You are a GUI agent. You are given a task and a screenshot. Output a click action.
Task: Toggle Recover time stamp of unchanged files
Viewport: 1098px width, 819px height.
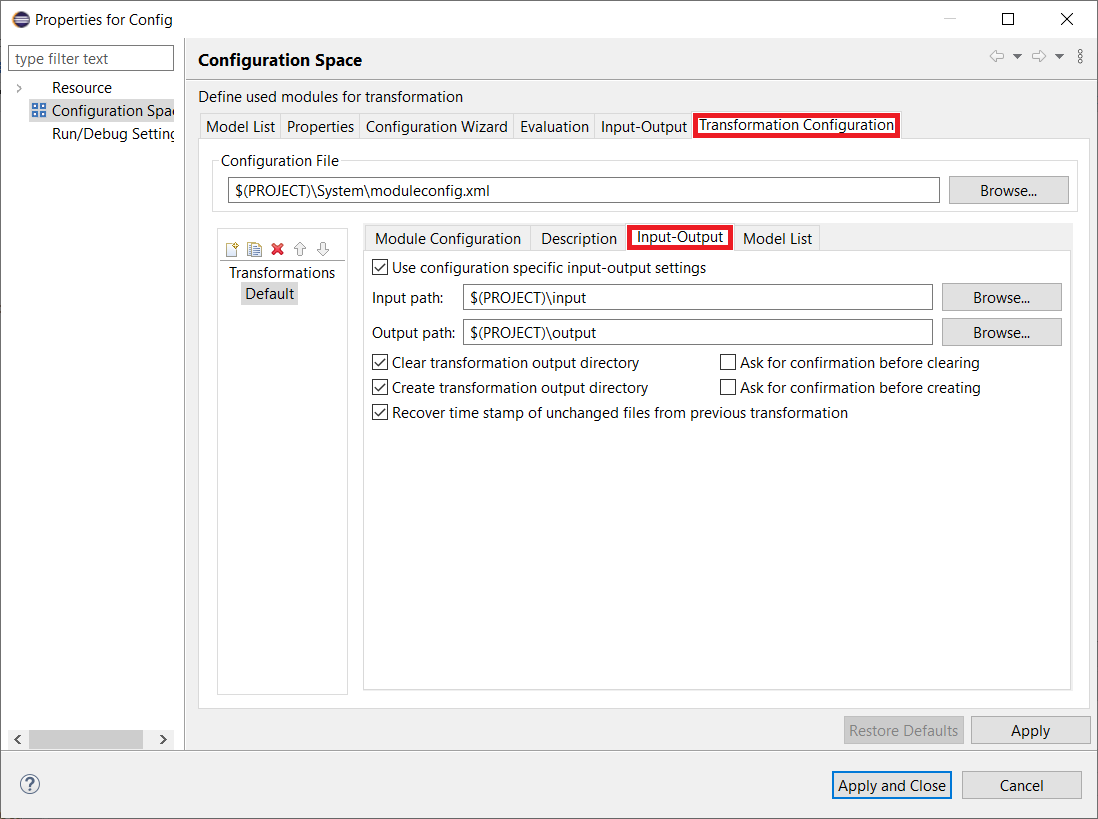coord(380,412)
